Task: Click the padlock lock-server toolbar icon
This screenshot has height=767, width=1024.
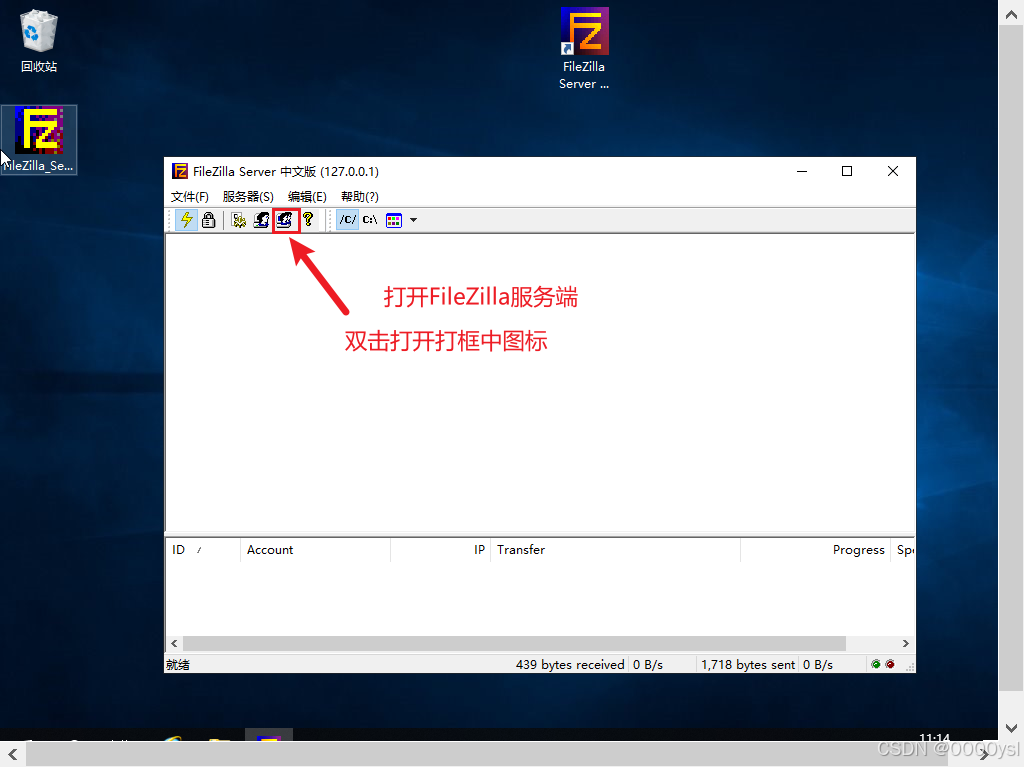Action: click(208, 220)
